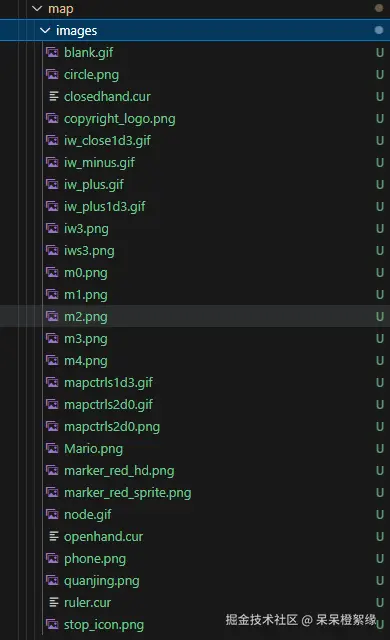Open the file iw_plus1d3.gif

pyautogui.click(x=105, y=207)
